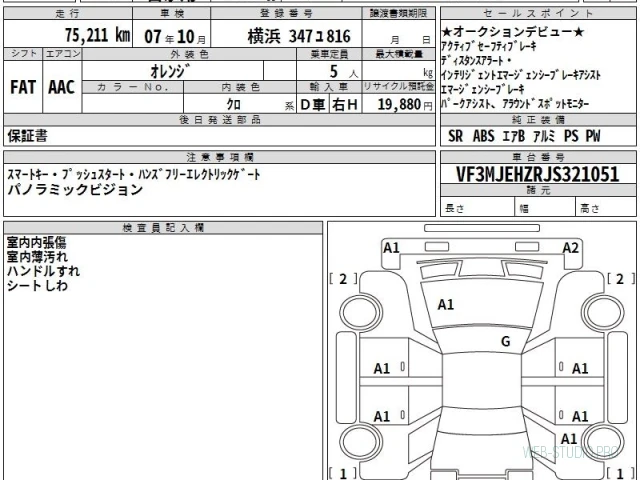Click the A2 damage mark on the diagram
Viewport: 640px width, 480px height.
[x=570, y=248]
